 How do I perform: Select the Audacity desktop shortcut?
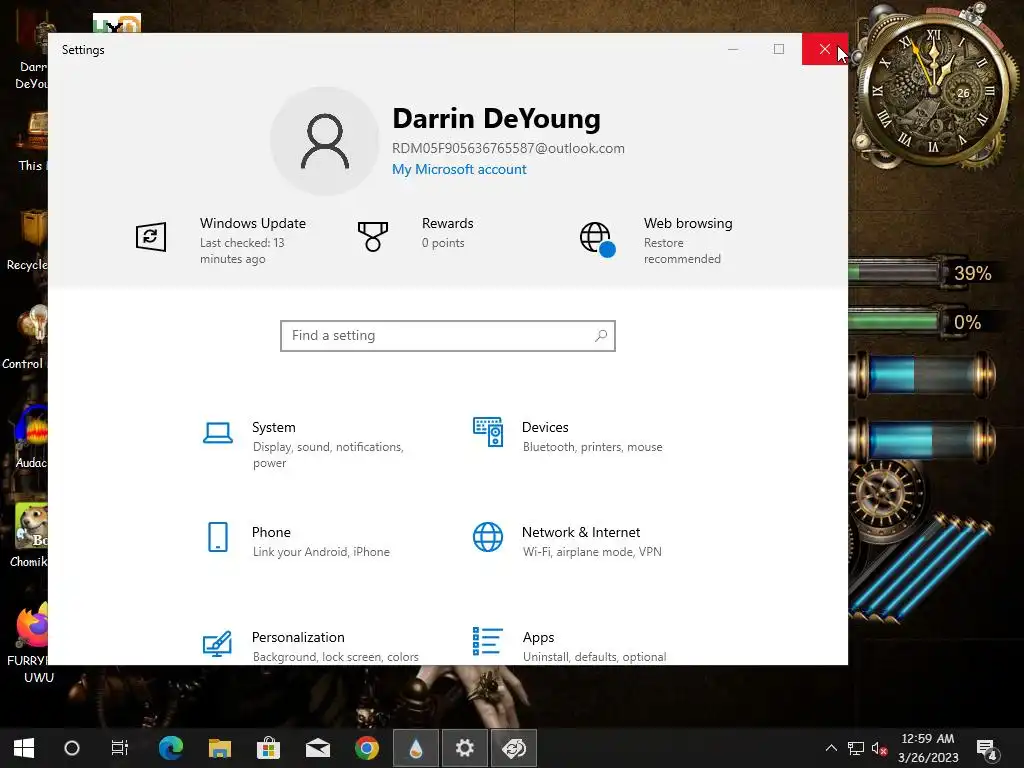(x=30, y=438)
